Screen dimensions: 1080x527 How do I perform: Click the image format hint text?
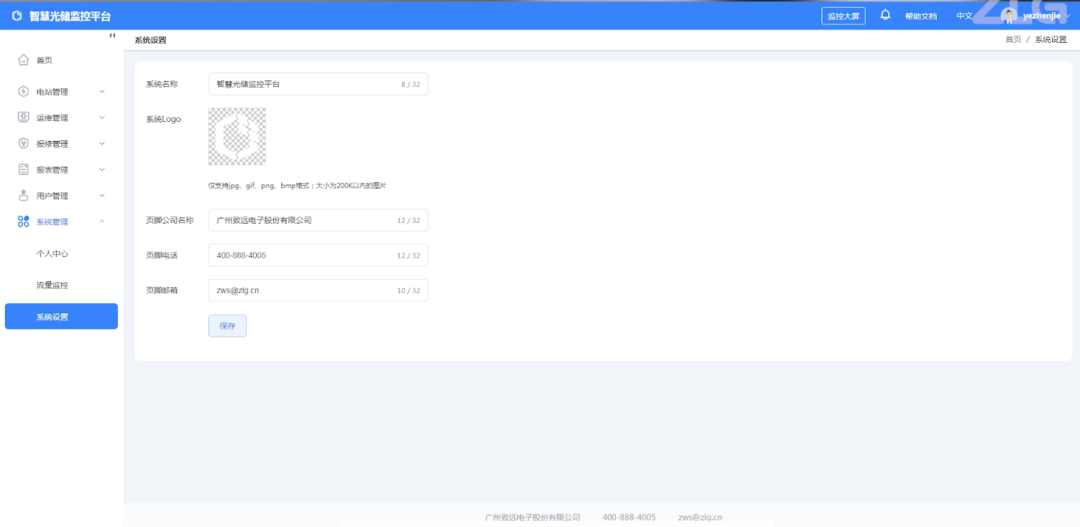point(298,186)
